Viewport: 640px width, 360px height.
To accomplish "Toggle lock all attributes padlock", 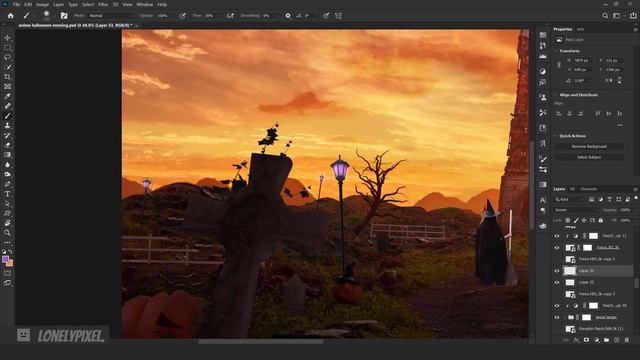I will (601, 220).
